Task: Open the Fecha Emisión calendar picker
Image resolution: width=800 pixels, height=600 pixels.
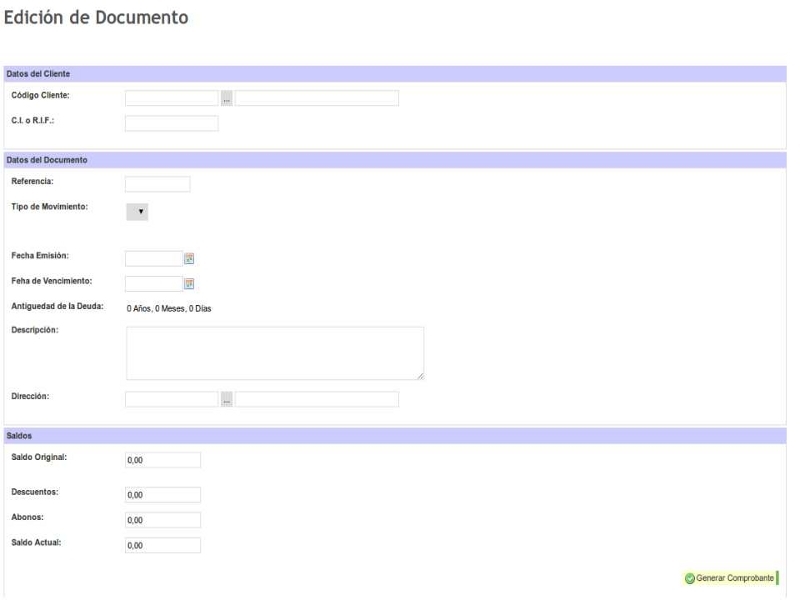Action: coord(188,258)
